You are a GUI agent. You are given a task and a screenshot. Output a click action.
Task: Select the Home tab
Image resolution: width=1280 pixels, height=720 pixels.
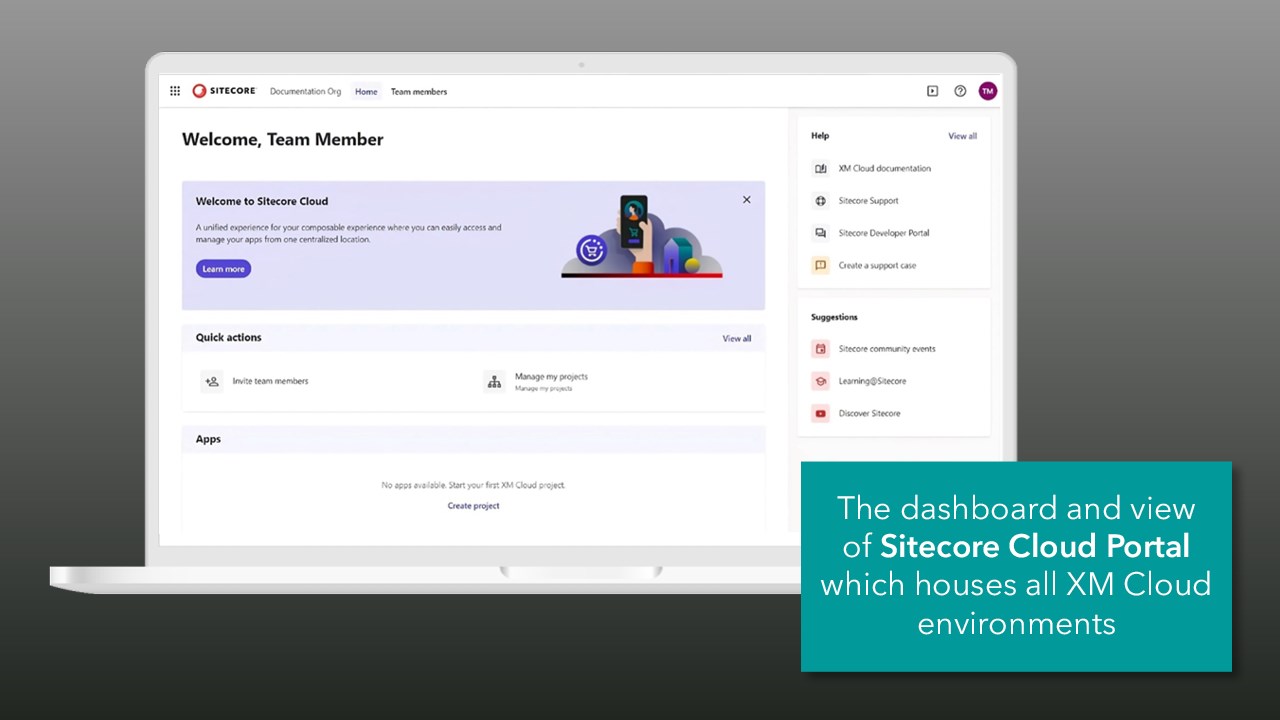[x=366, y=91]
